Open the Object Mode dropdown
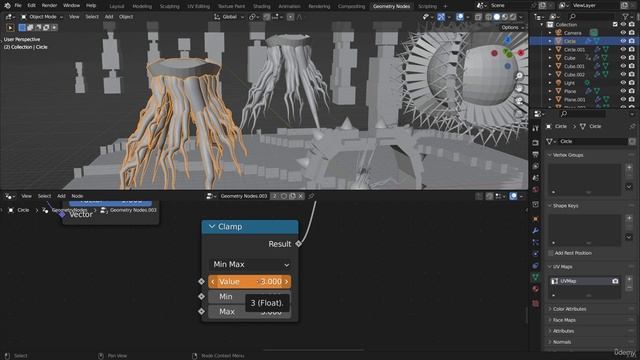The width and height of the screenshot is (640, 360). pyautogui.click(x=42, y=17)
